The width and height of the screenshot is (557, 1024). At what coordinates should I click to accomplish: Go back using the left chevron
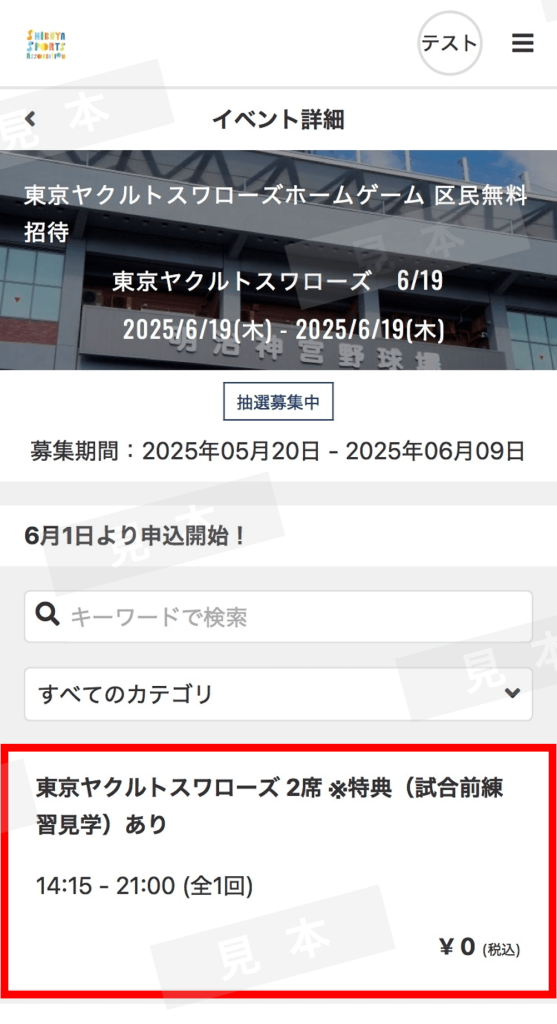point(29,120)
